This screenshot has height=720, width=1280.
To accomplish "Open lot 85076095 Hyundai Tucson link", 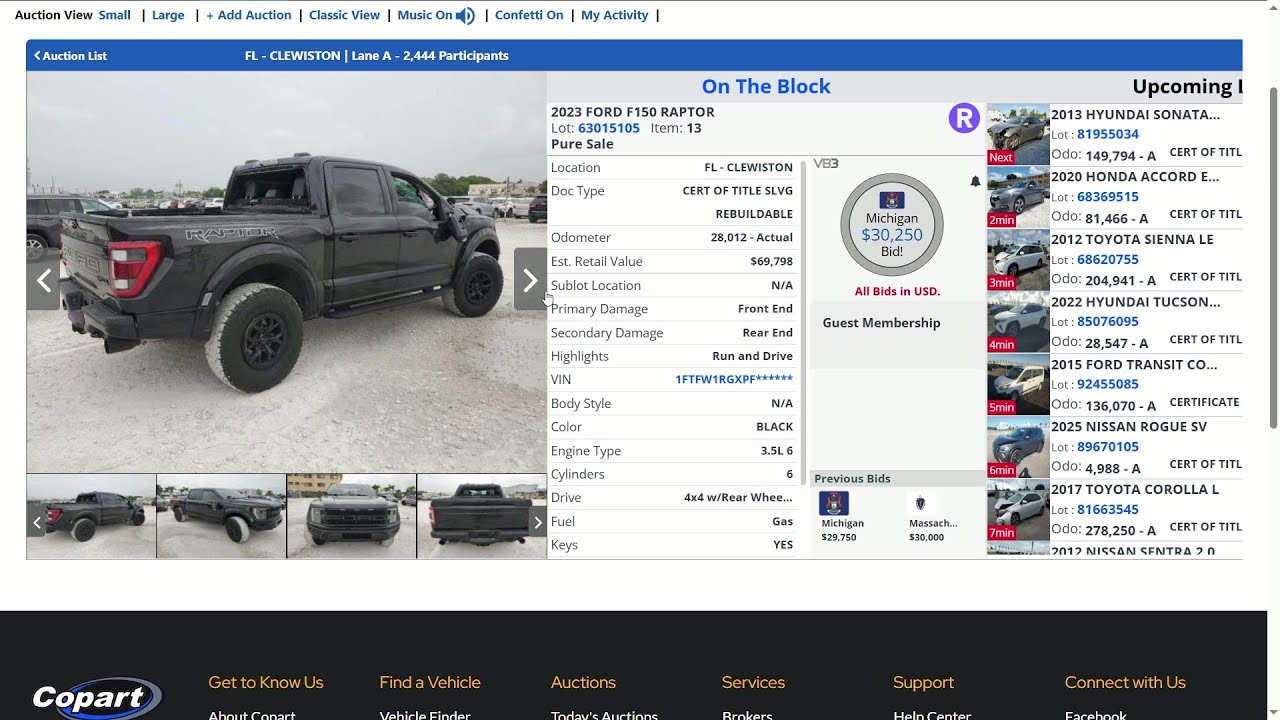I will click(x=1108, y=322).
